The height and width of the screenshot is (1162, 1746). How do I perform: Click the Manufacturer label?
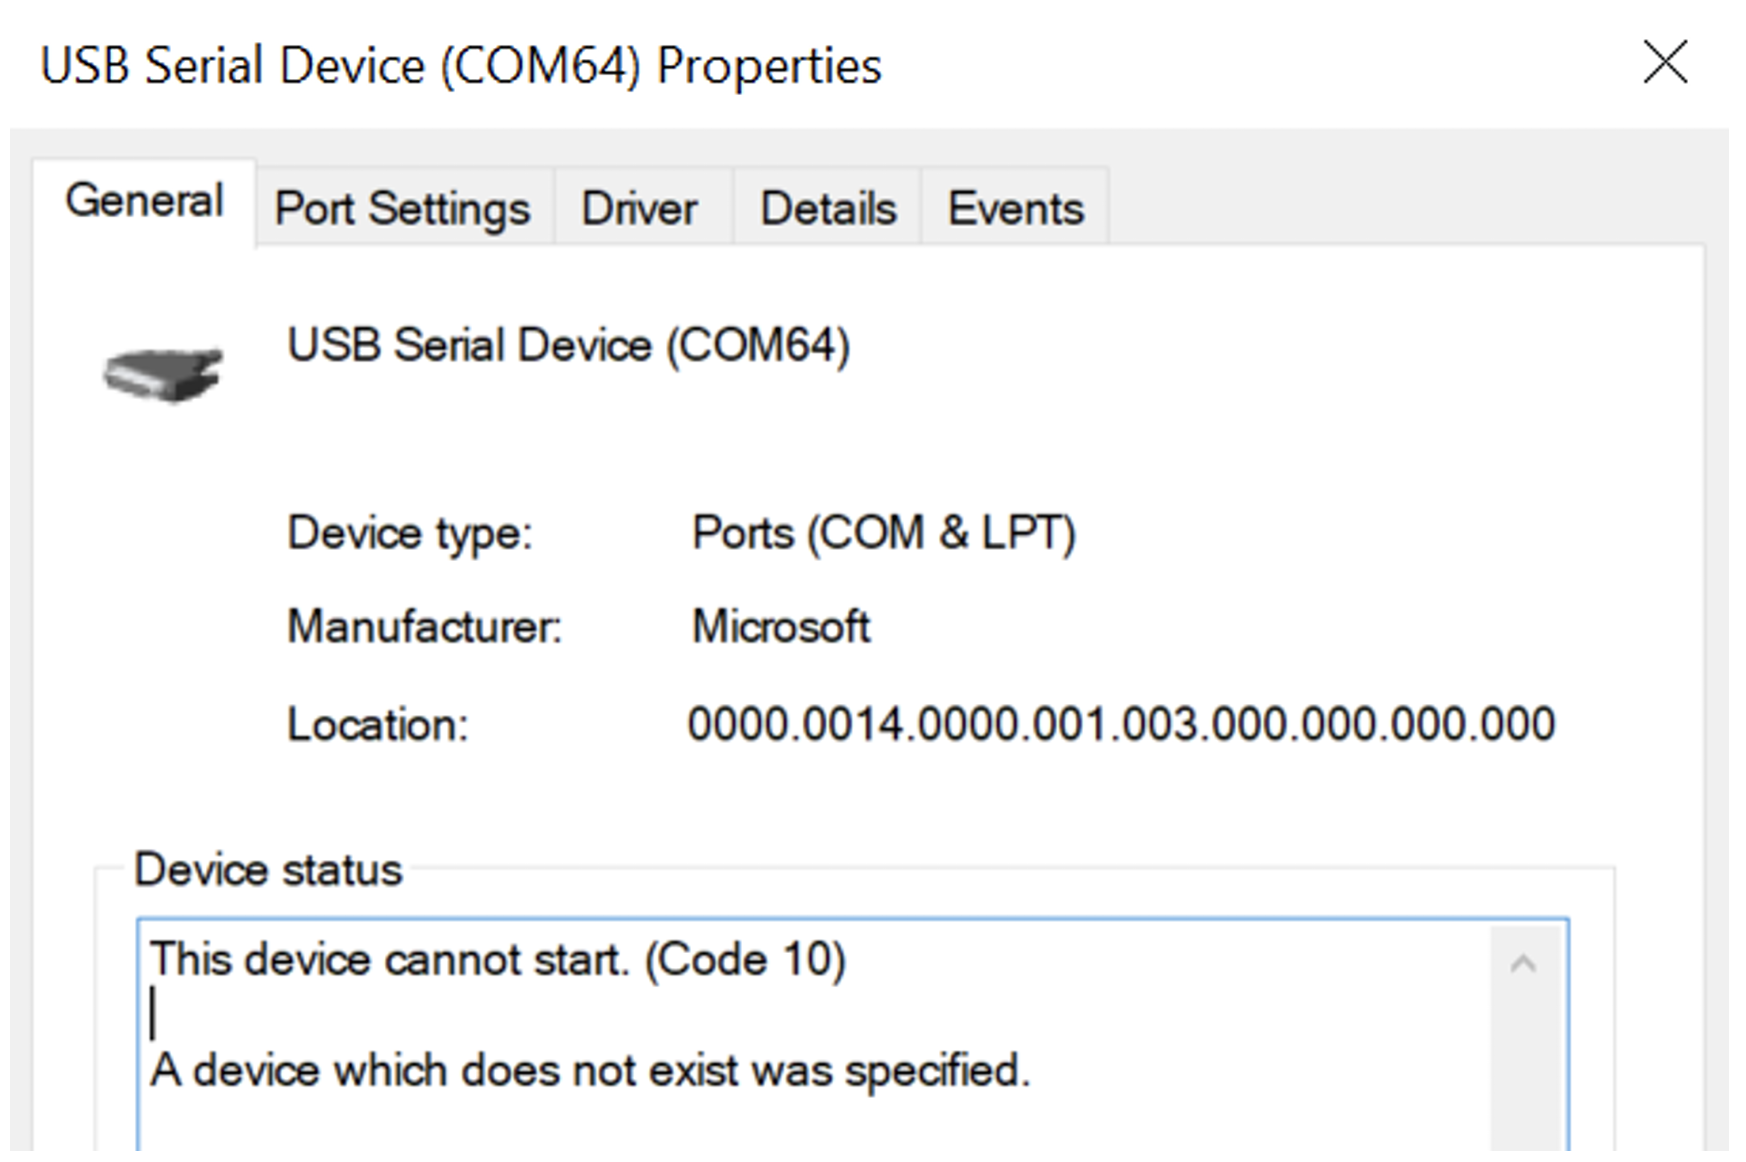[x=425, y=627]
